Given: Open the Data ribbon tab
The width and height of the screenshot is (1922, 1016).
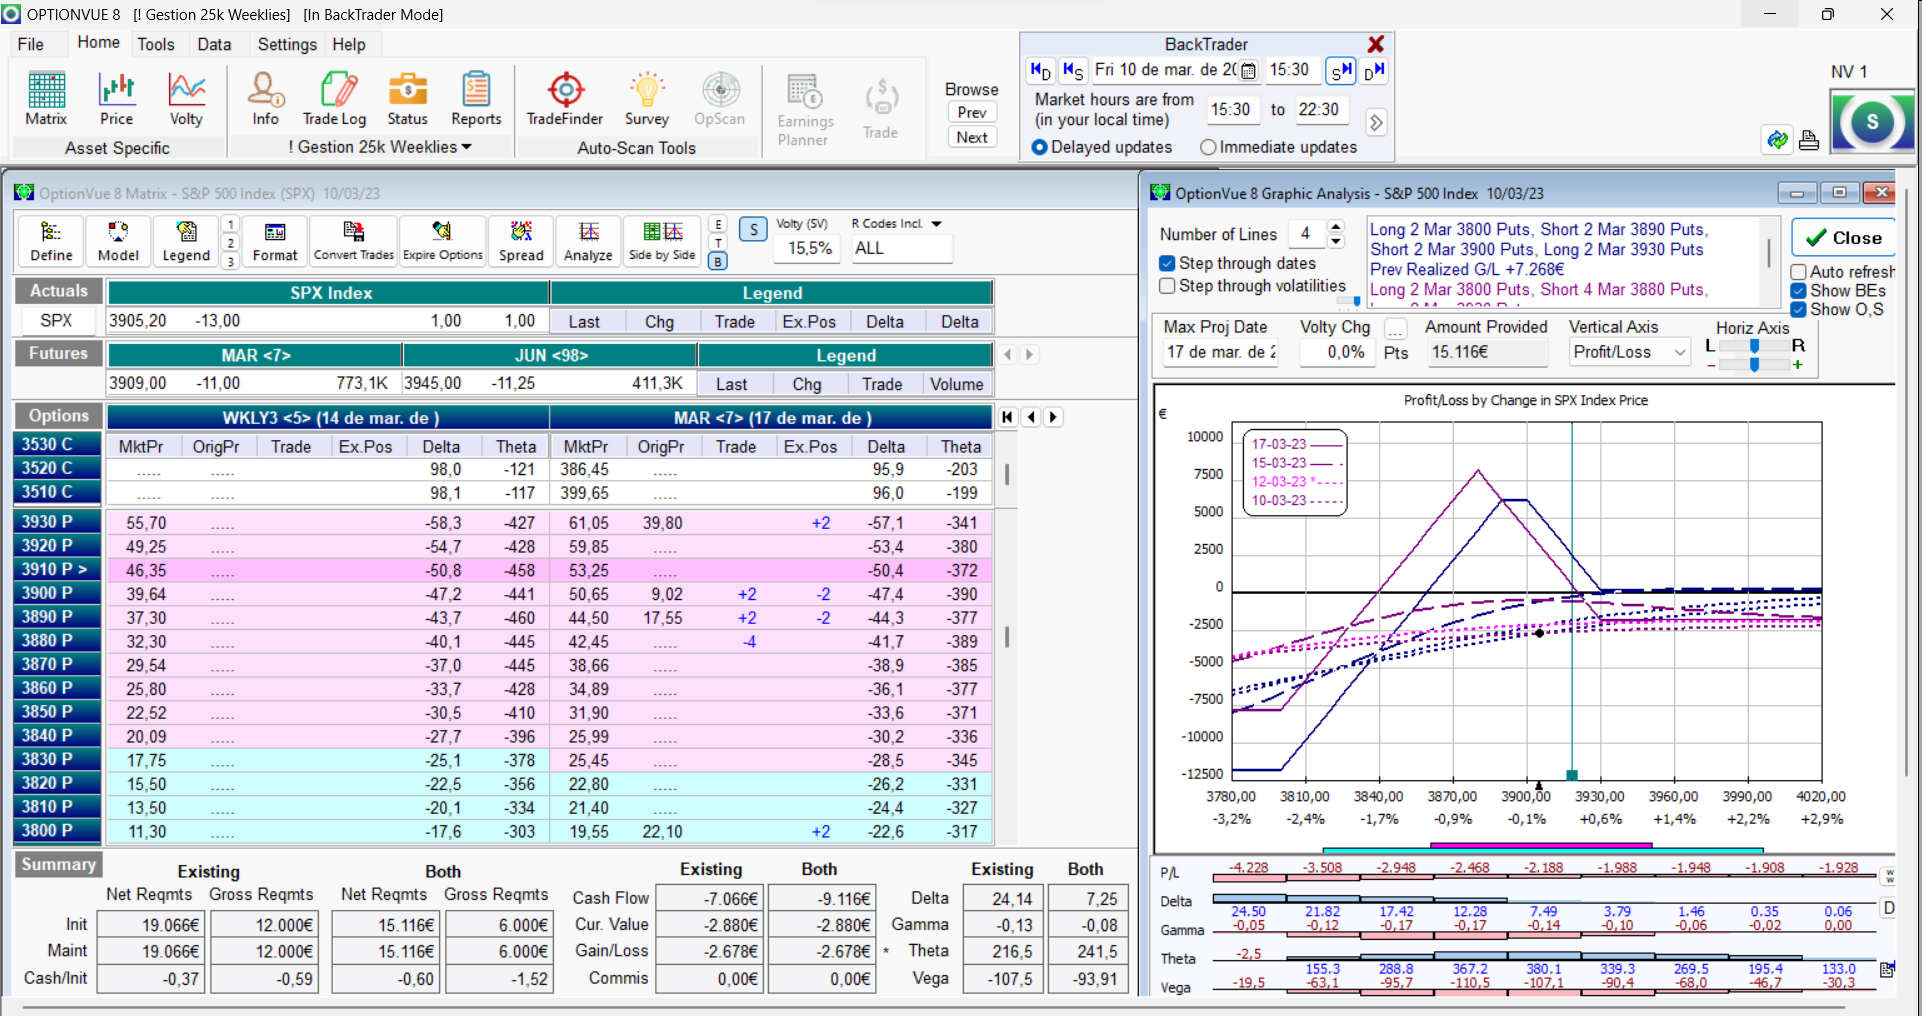Looking at the screenshot, I should point(214,44).
